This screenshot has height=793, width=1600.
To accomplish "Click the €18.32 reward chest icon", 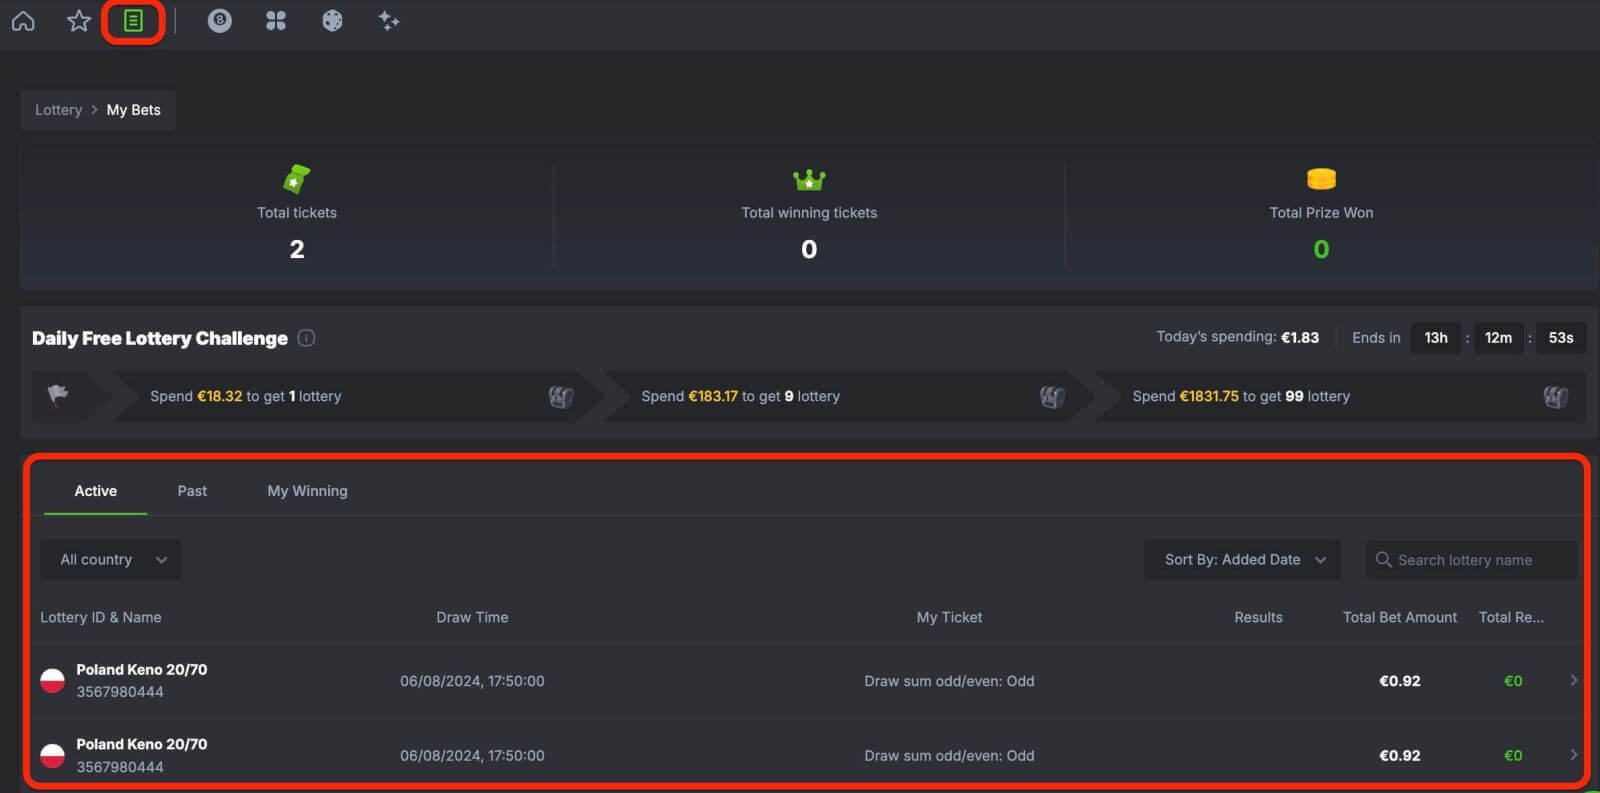I will [561, 397].
